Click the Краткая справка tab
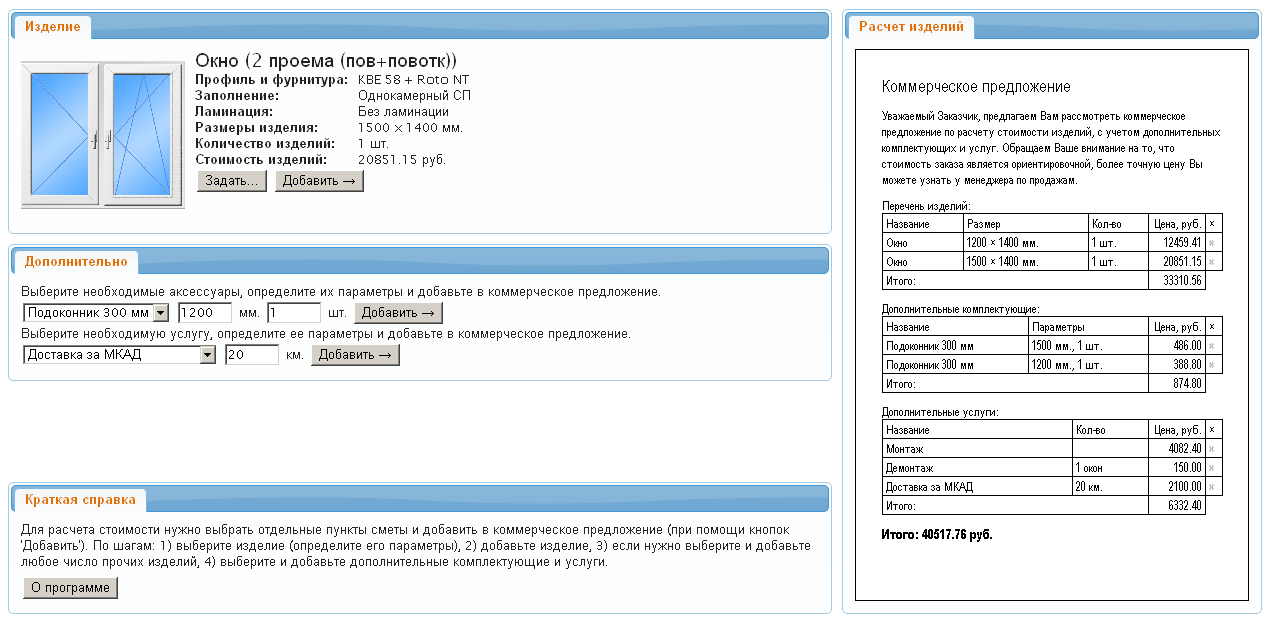 [80, 499]
